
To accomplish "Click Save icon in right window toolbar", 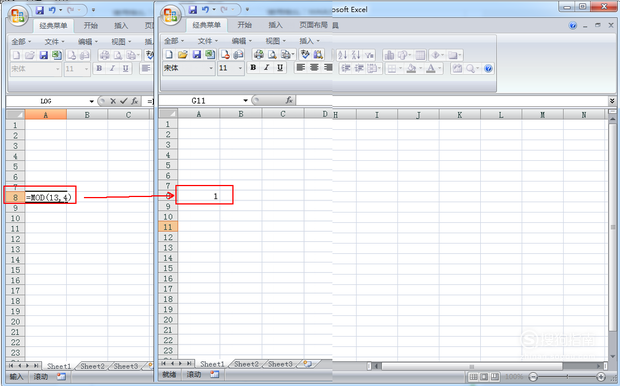I will pos(197,55).
